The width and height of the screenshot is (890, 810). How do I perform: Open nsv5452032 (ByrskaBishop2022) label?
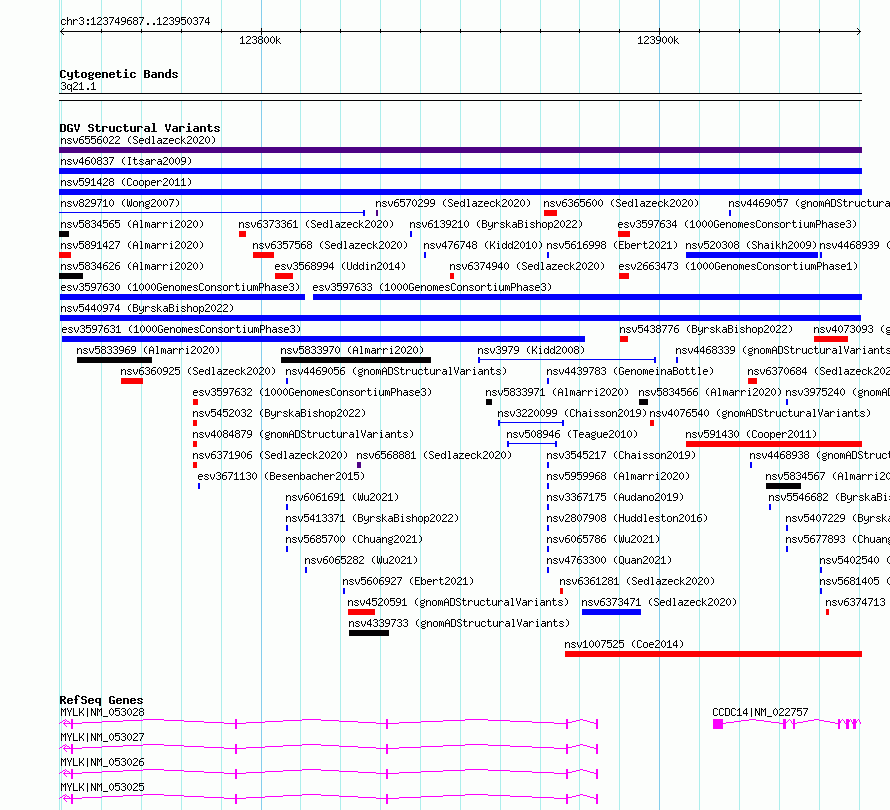[x=279, y=413]
